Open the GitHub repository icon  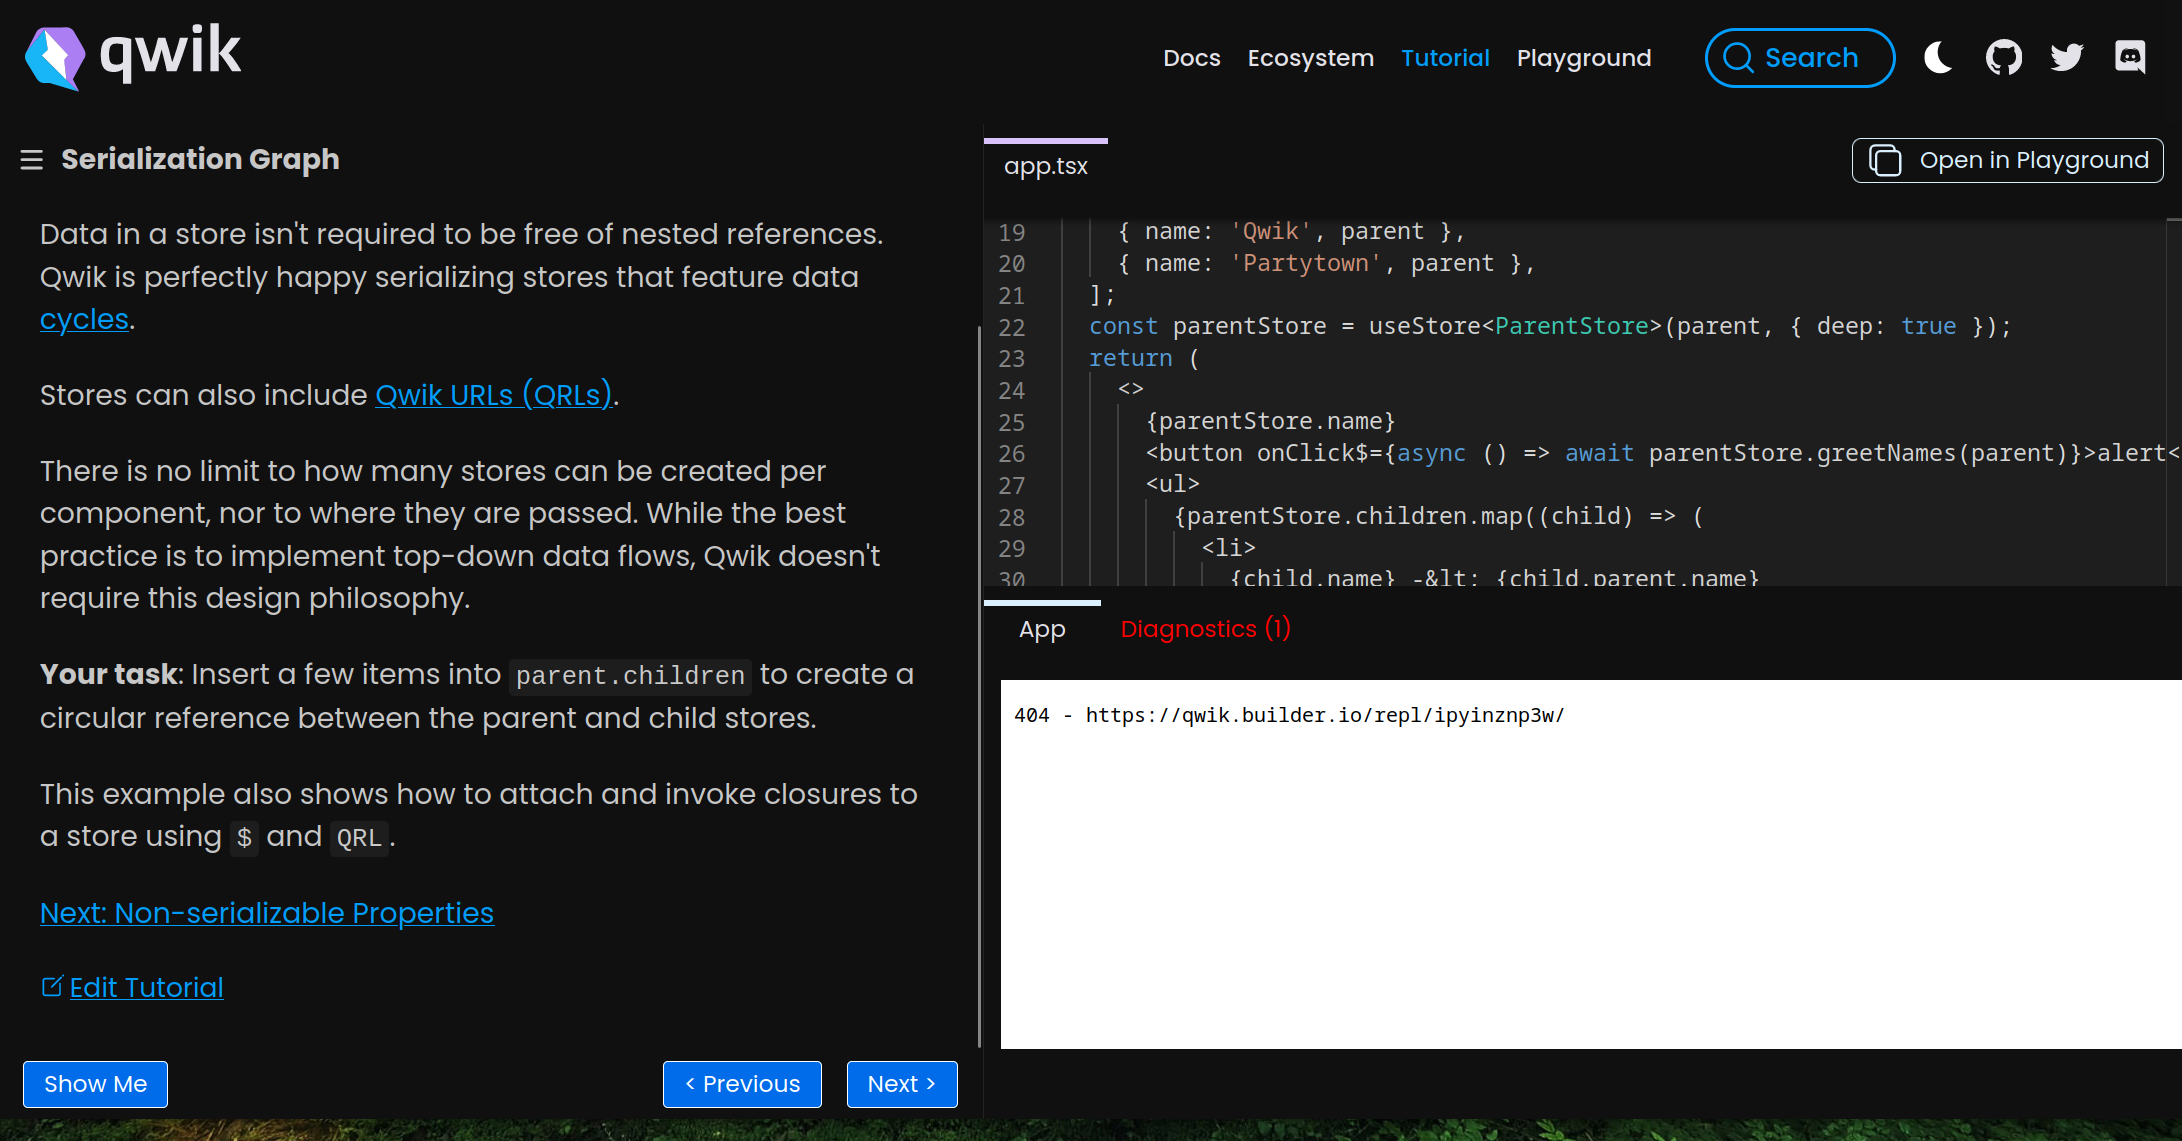click(x=2003, y=58)
